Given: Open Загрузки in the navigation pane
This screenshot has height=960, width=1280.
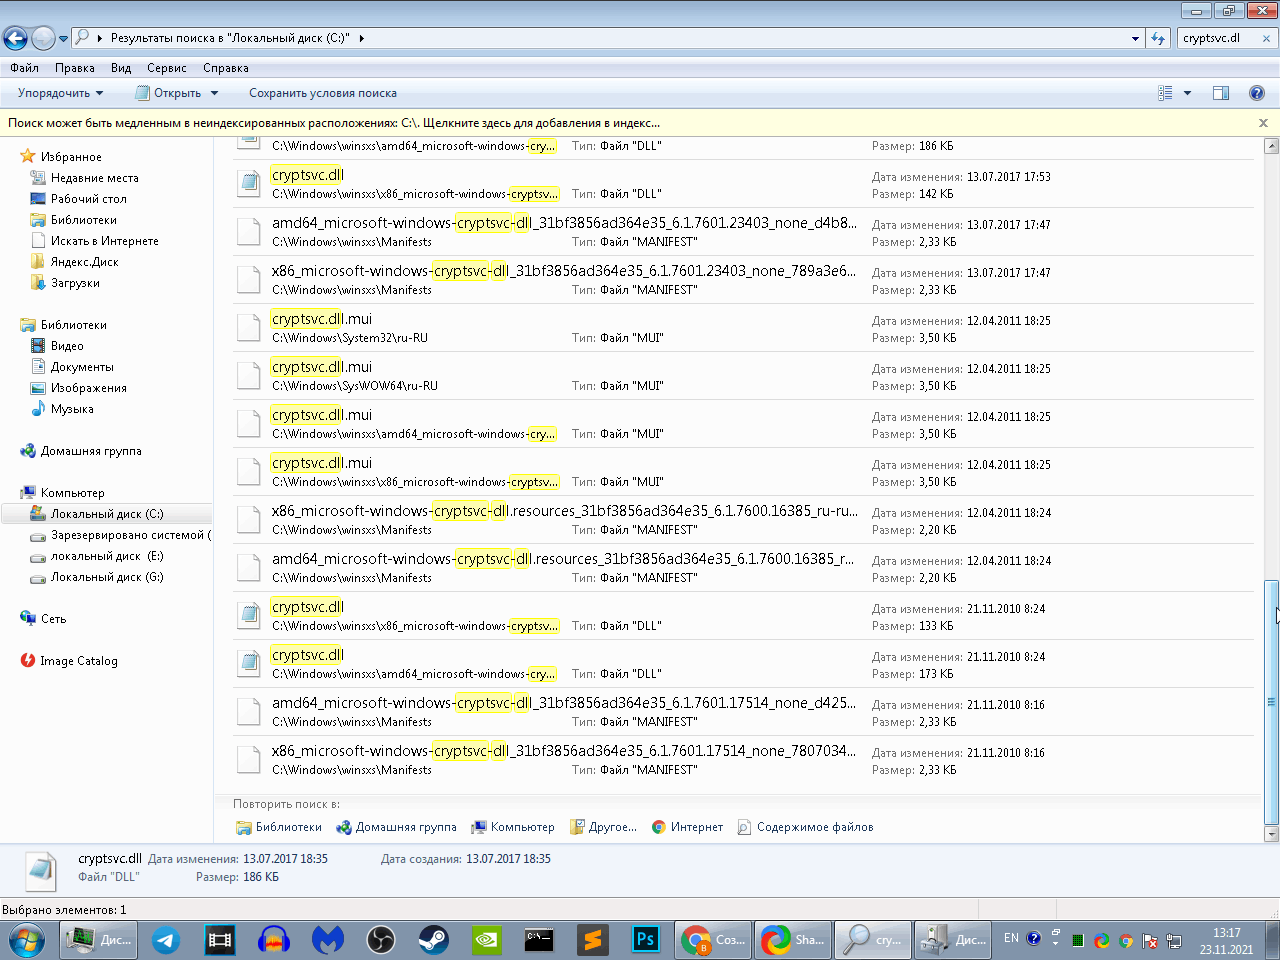Looking at the screenshot, I should coord(65,283).
